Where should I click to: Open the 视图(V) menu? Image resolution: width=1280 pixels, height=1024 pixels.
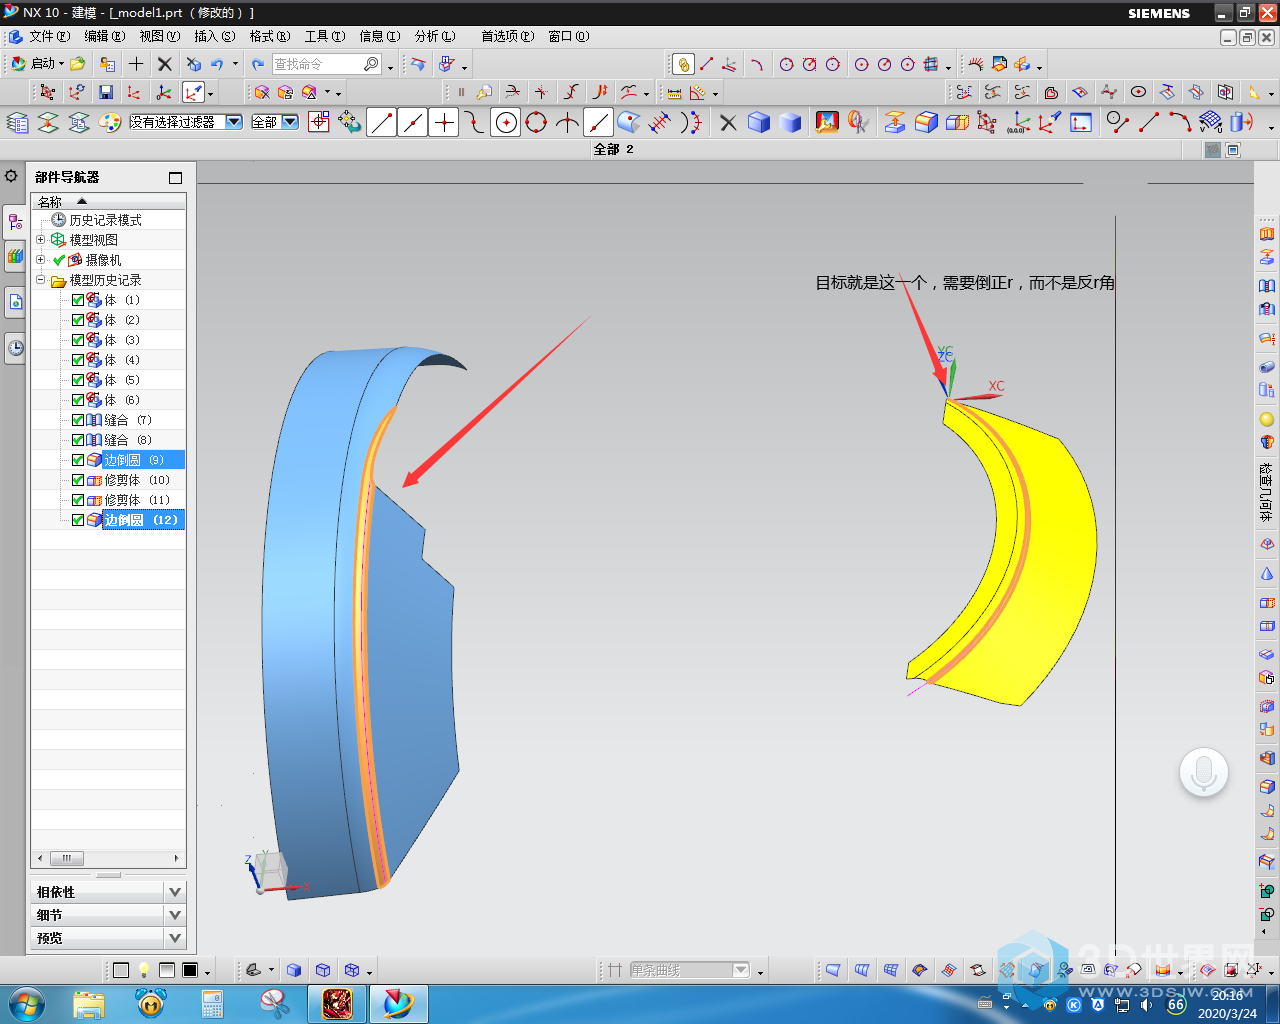point(159,36)
